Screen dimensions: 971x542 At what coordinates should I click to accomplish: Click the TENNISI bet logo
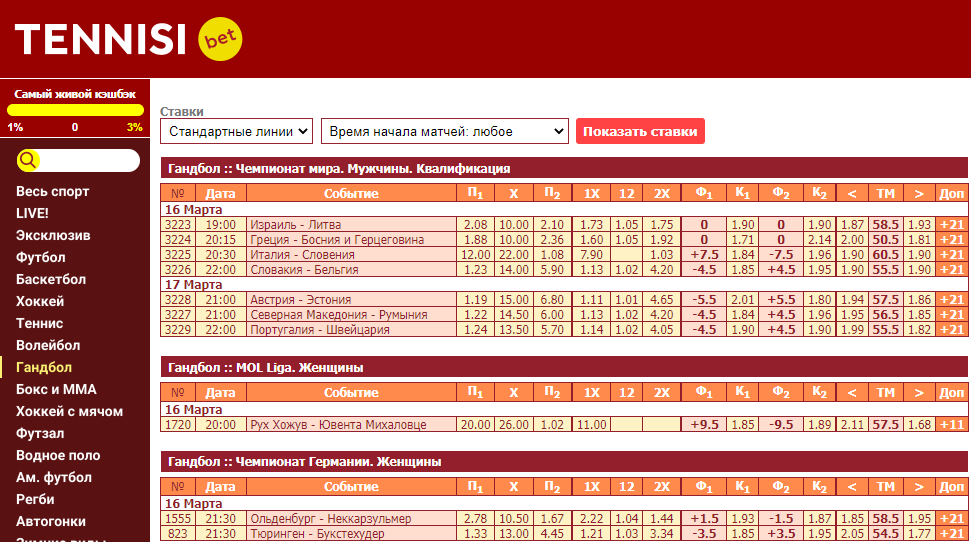(x=128, y=40)
